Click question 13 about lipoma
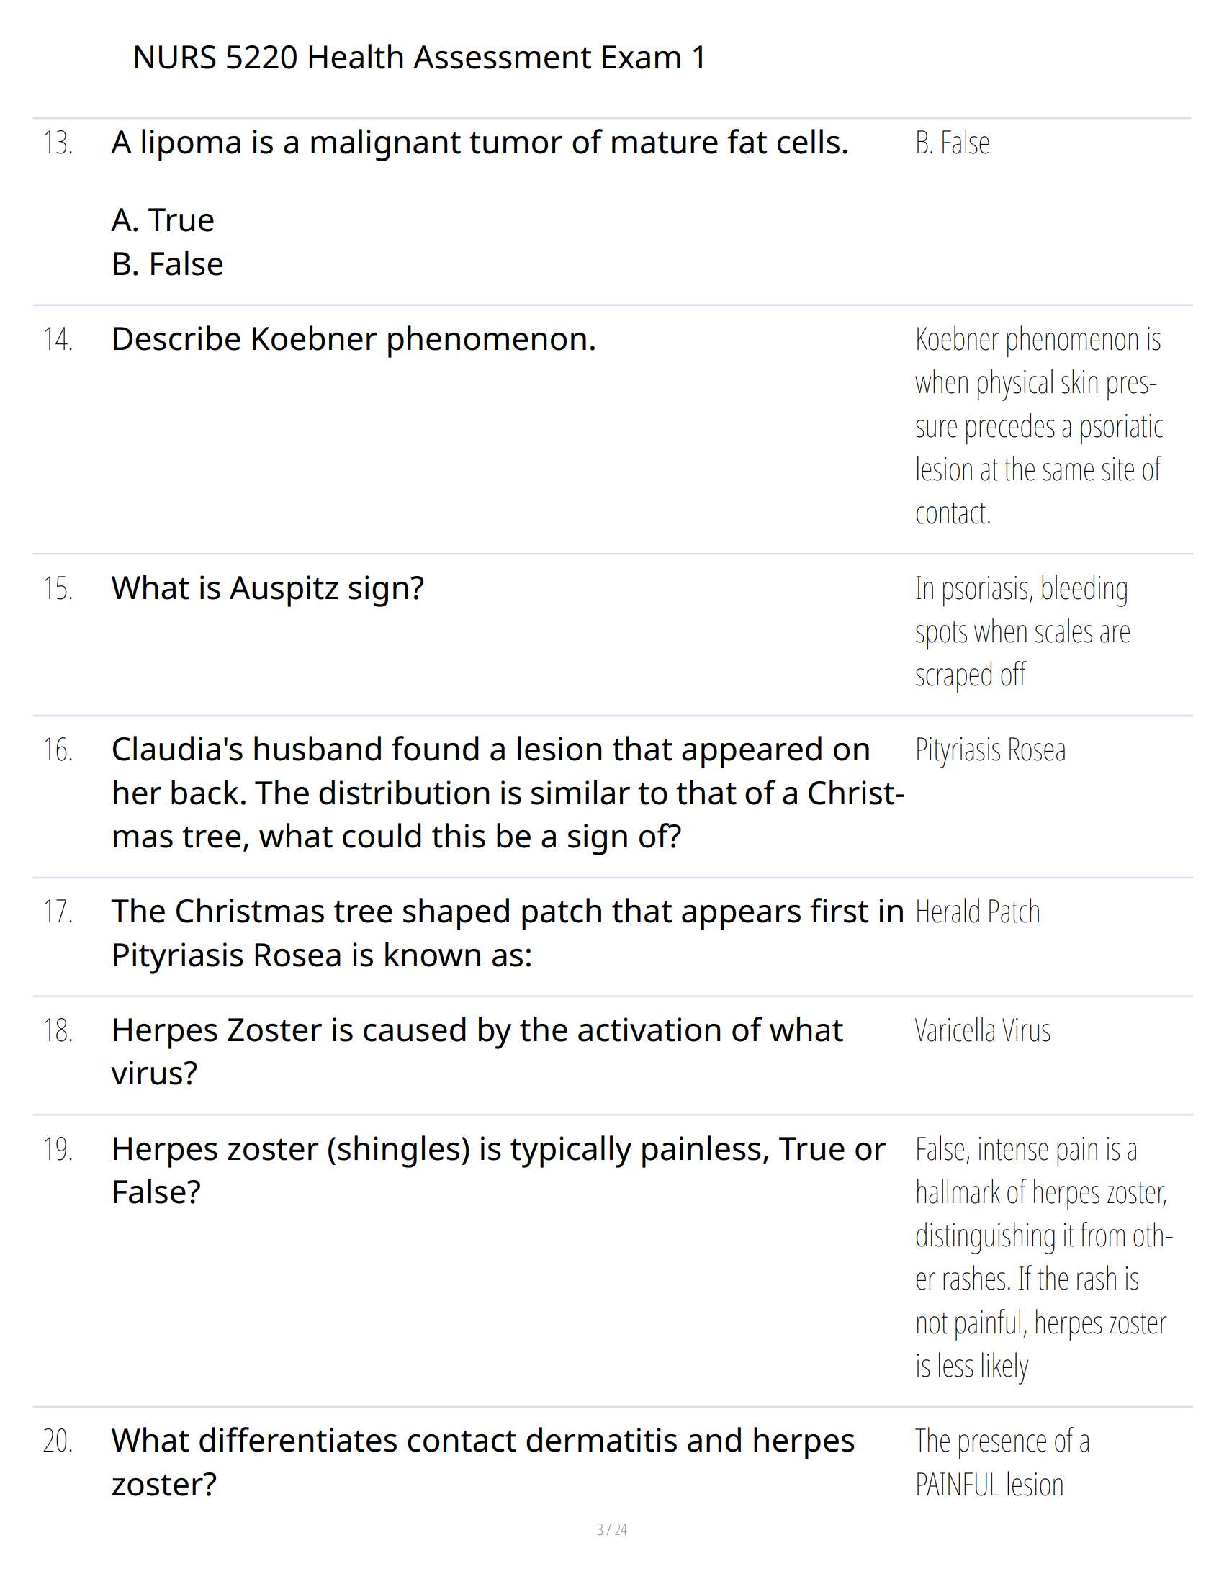The height and width of the screenshot is (1584, 1224). tap(480, 143)
